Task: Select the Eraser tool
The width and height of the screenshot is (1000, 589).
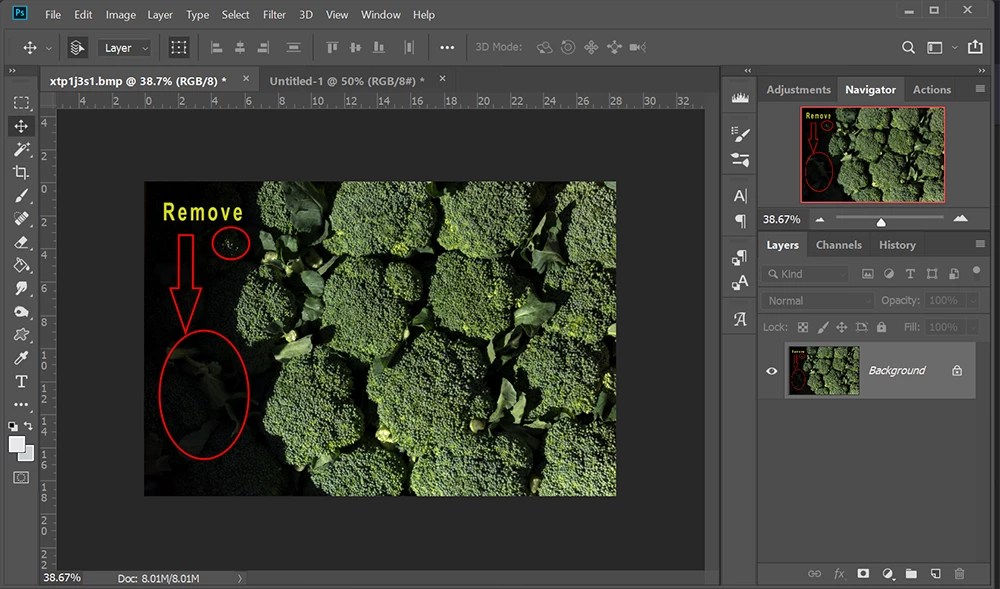Action: [21, 242]
